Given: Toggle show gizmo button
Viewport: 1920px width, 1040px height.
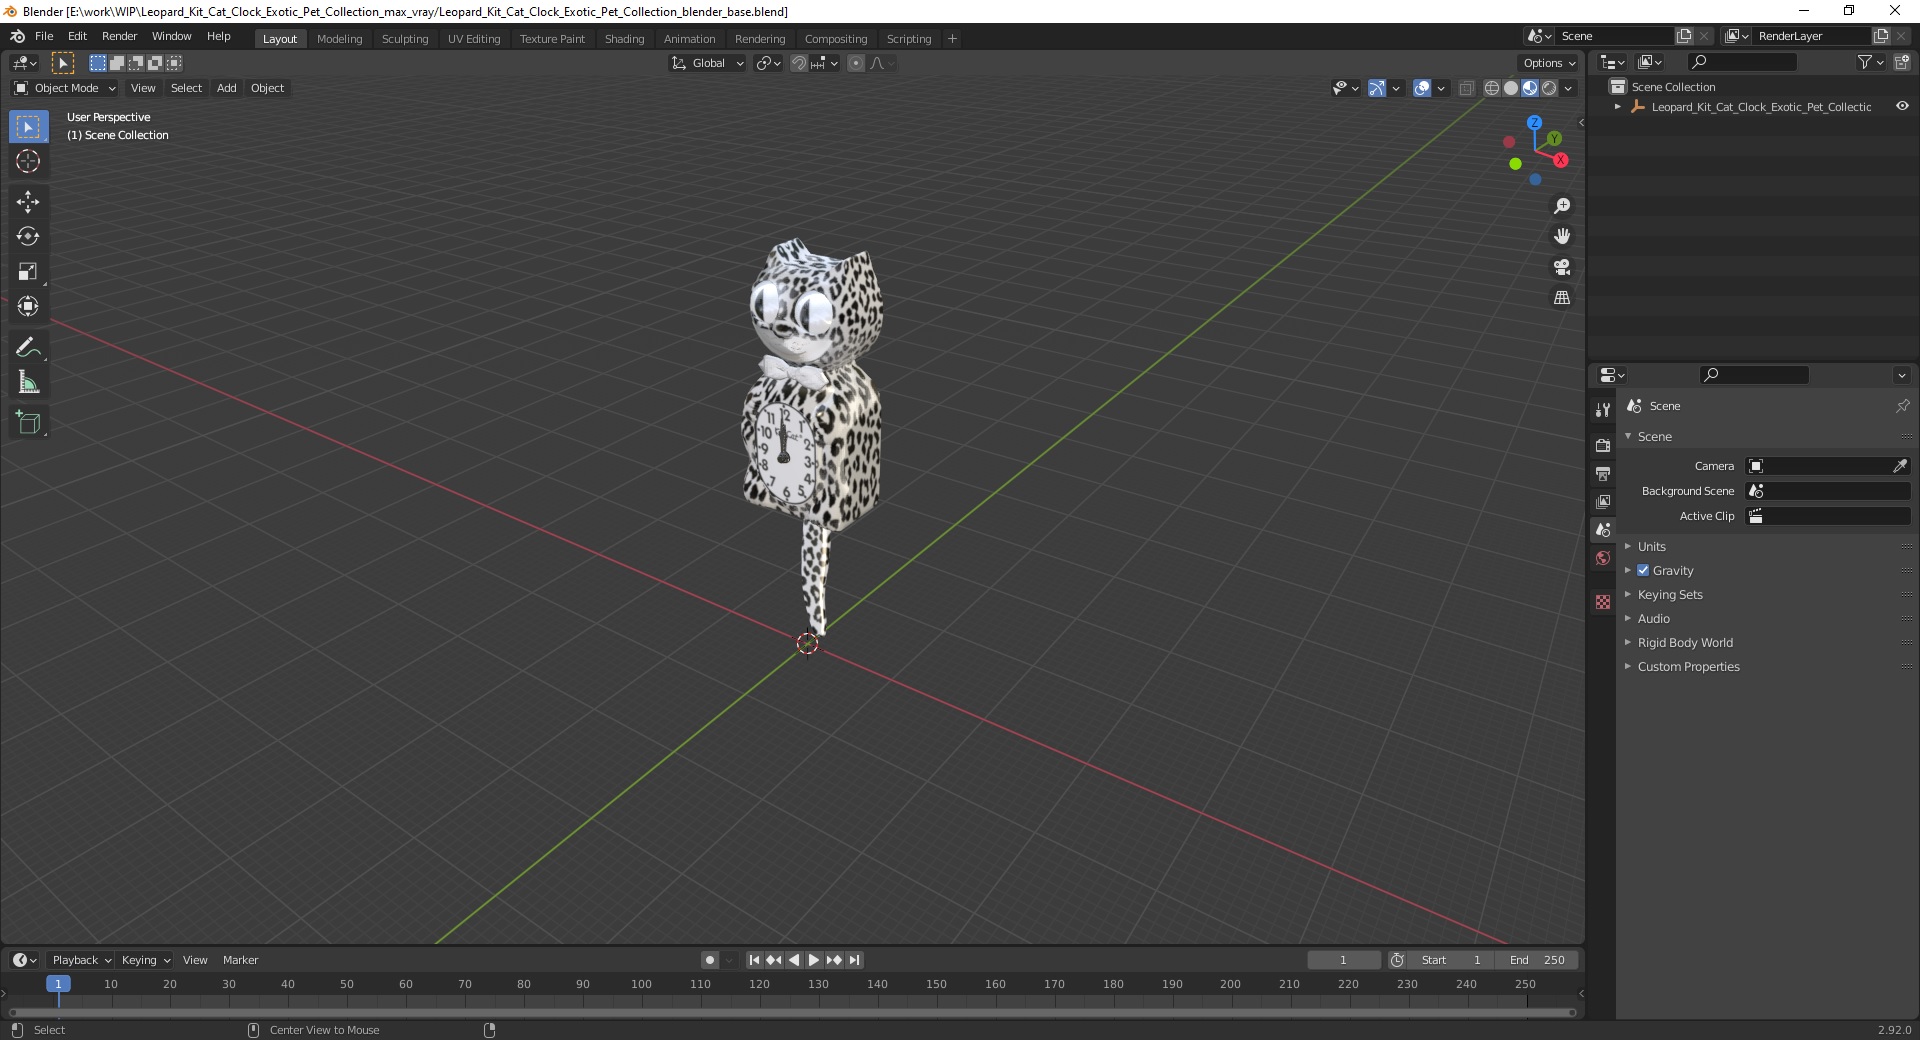Looking at the screenshot, I should pos(1377,88).
